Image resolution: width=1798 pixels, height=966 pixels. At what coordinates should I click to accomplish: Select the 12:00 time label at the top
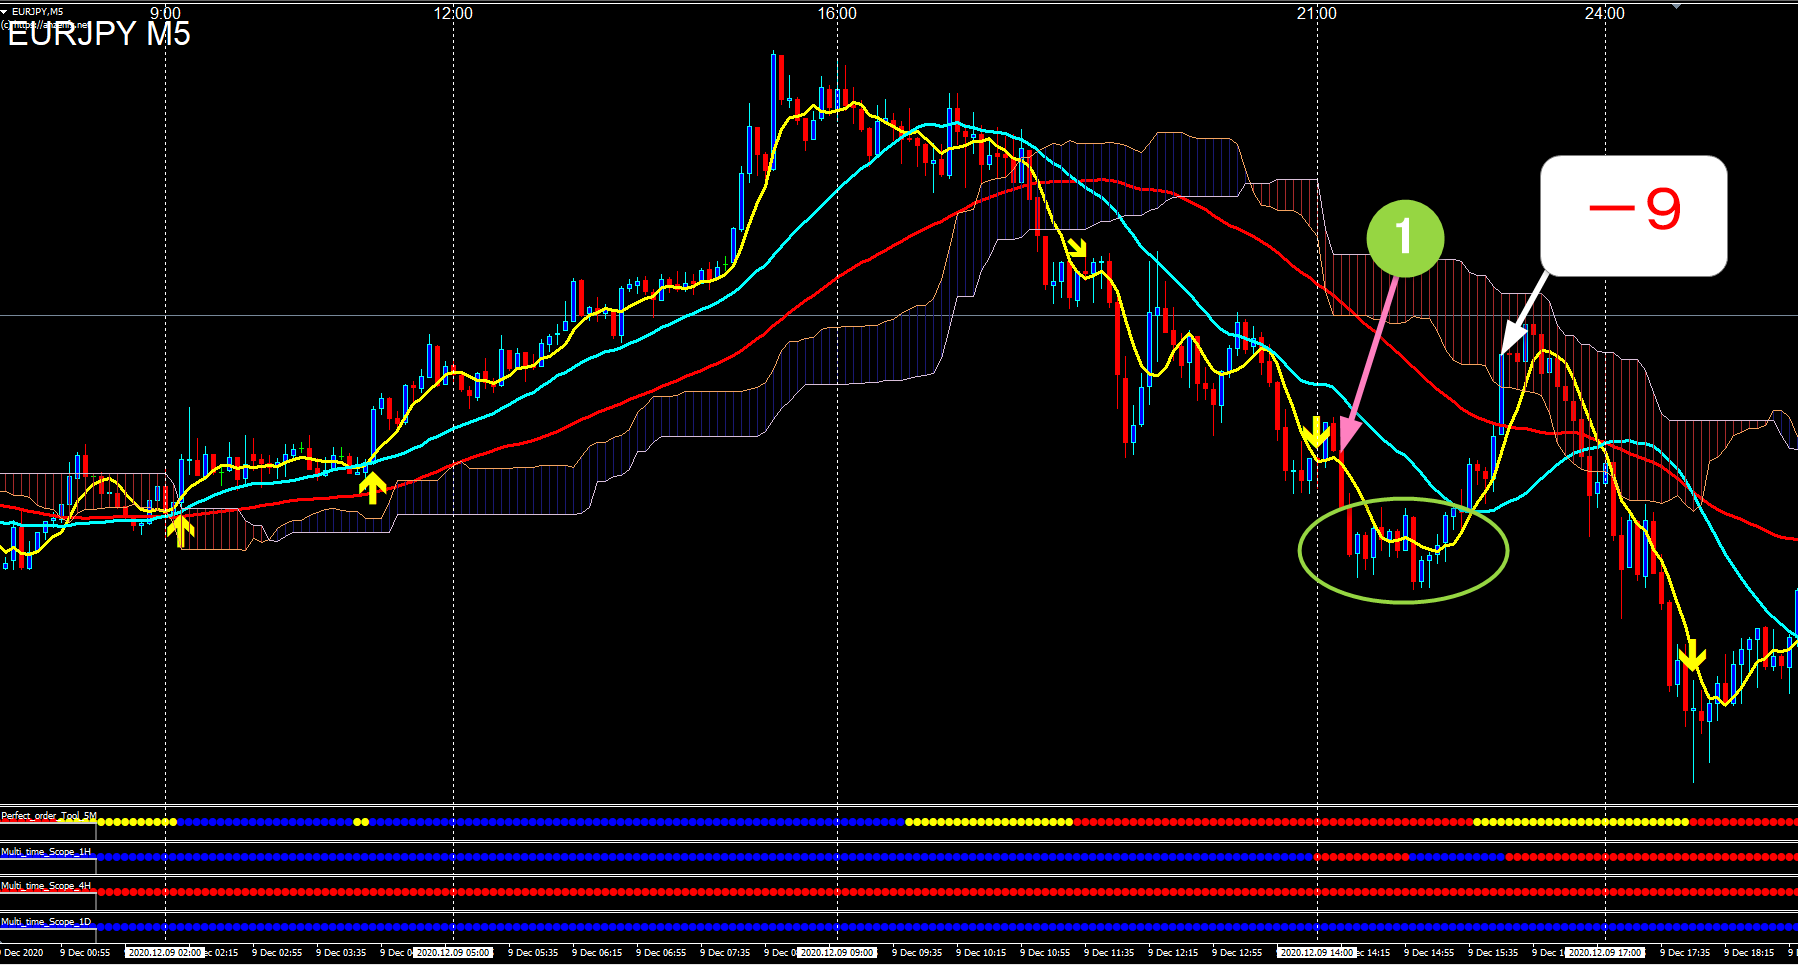click(453, 13)
